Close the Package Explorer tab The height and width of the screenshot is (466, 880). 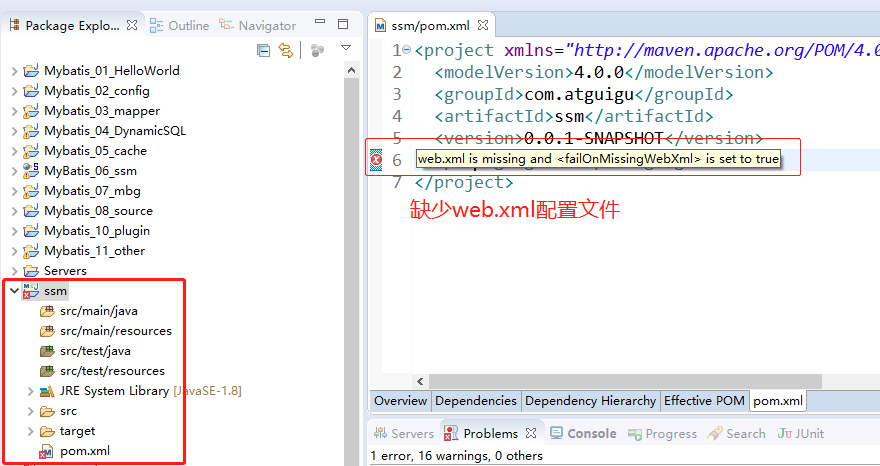132,25
